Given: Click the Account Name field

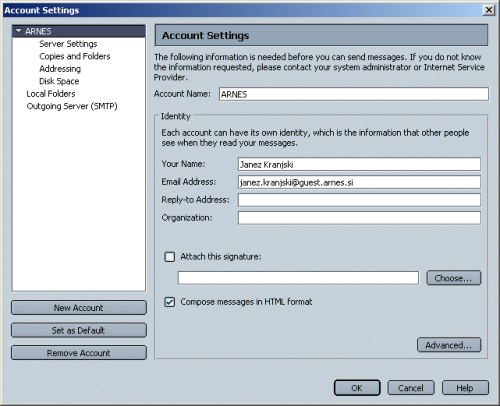Looking at the screenshot, I should pyautogui.click(x=354, y=94).
